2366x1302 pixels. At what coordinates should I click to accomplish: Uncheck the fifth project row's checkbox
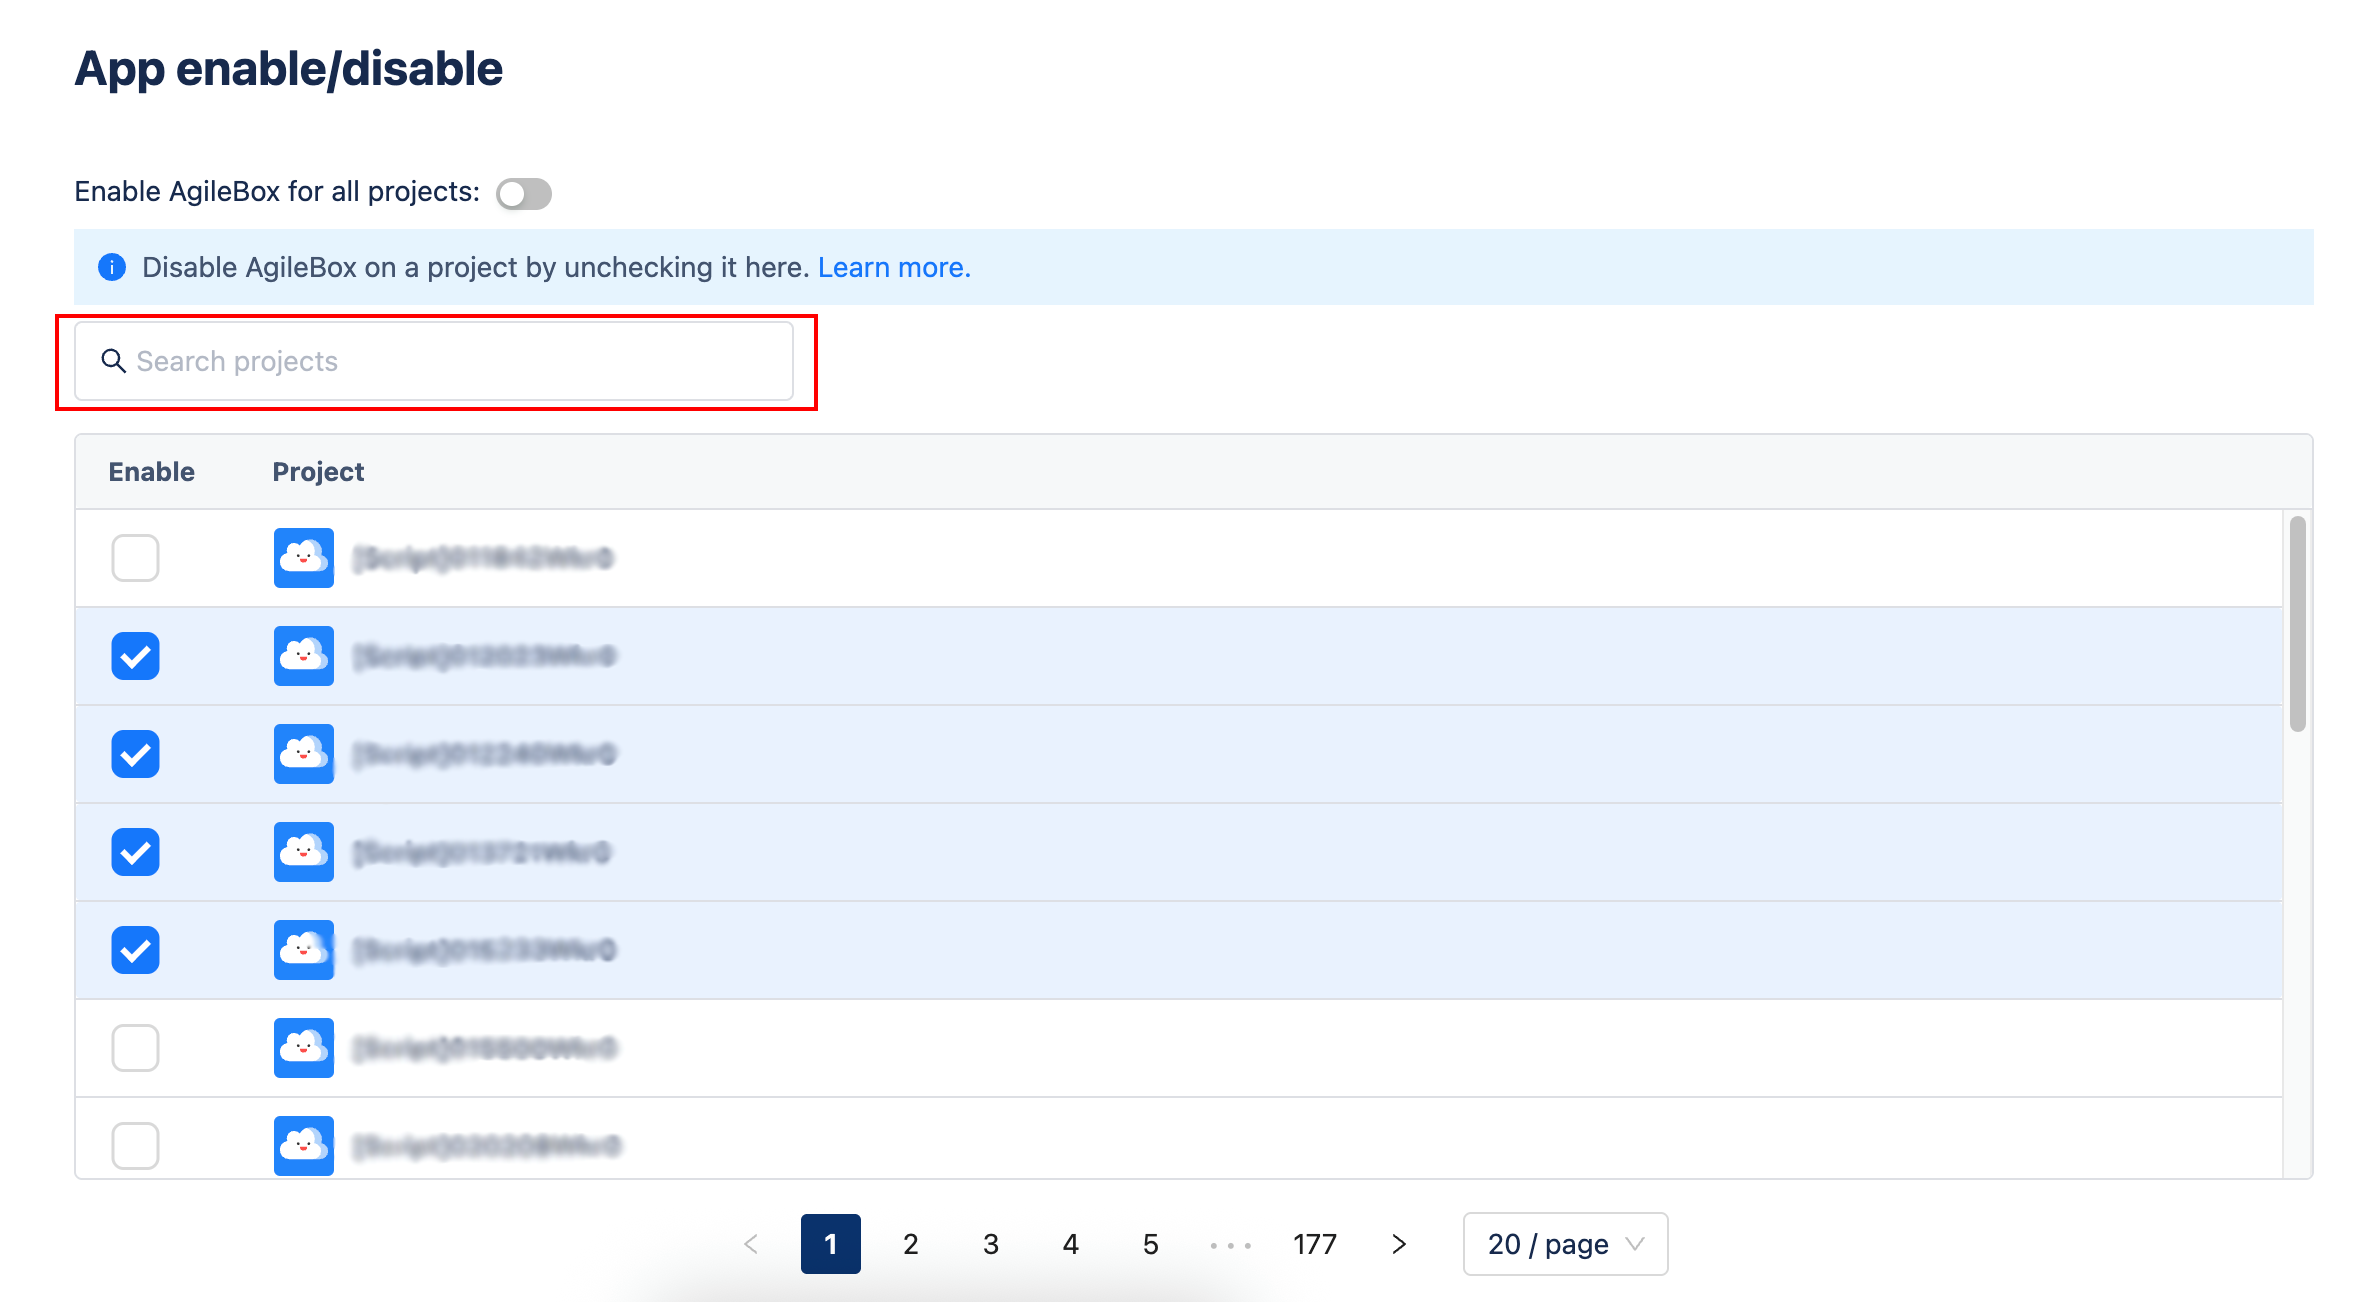(135, 949)
